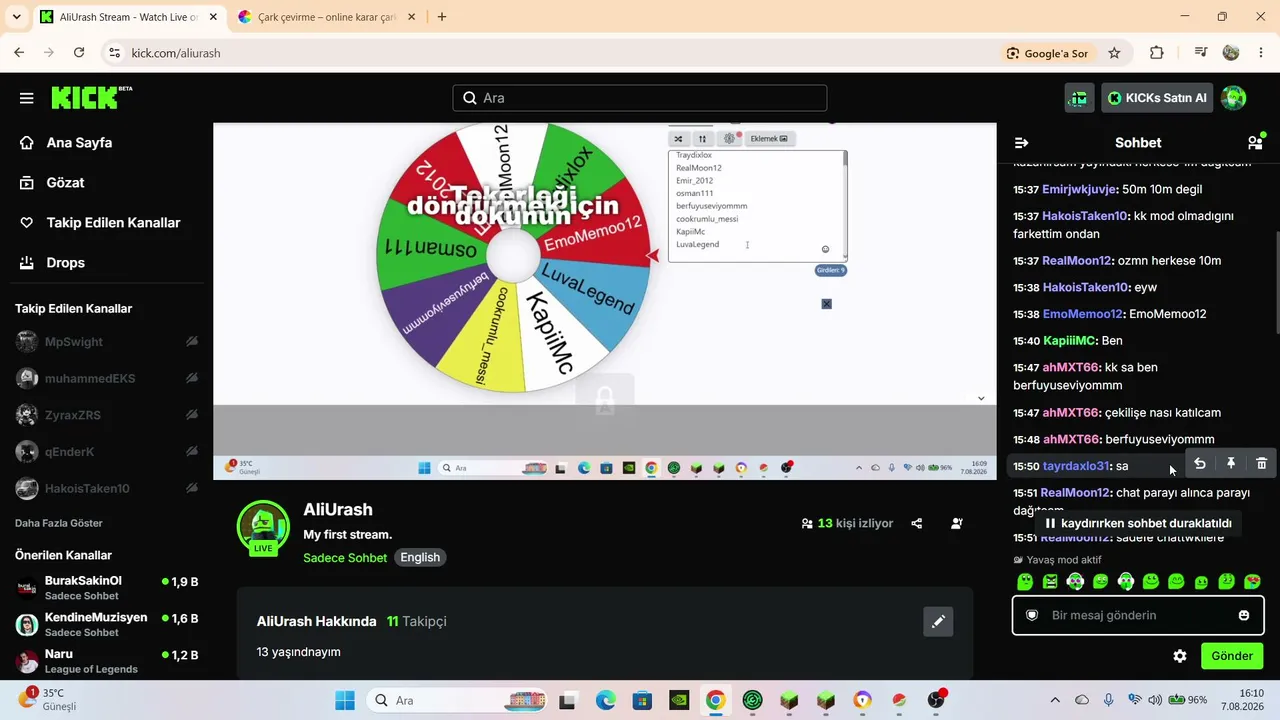Open Chrome tab search dropdown

click(16, 17)
